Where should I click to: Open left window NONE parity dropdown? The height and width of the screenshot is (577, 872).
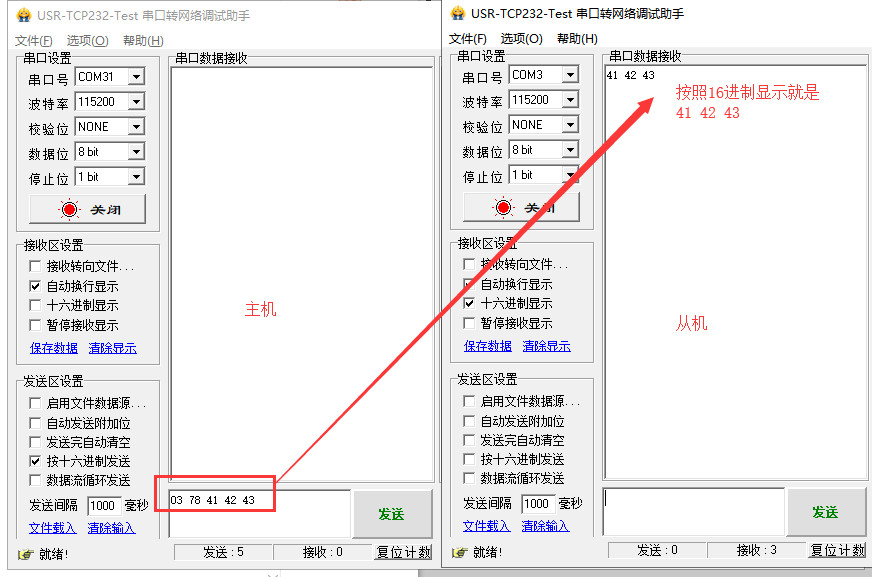click(136, 127)
